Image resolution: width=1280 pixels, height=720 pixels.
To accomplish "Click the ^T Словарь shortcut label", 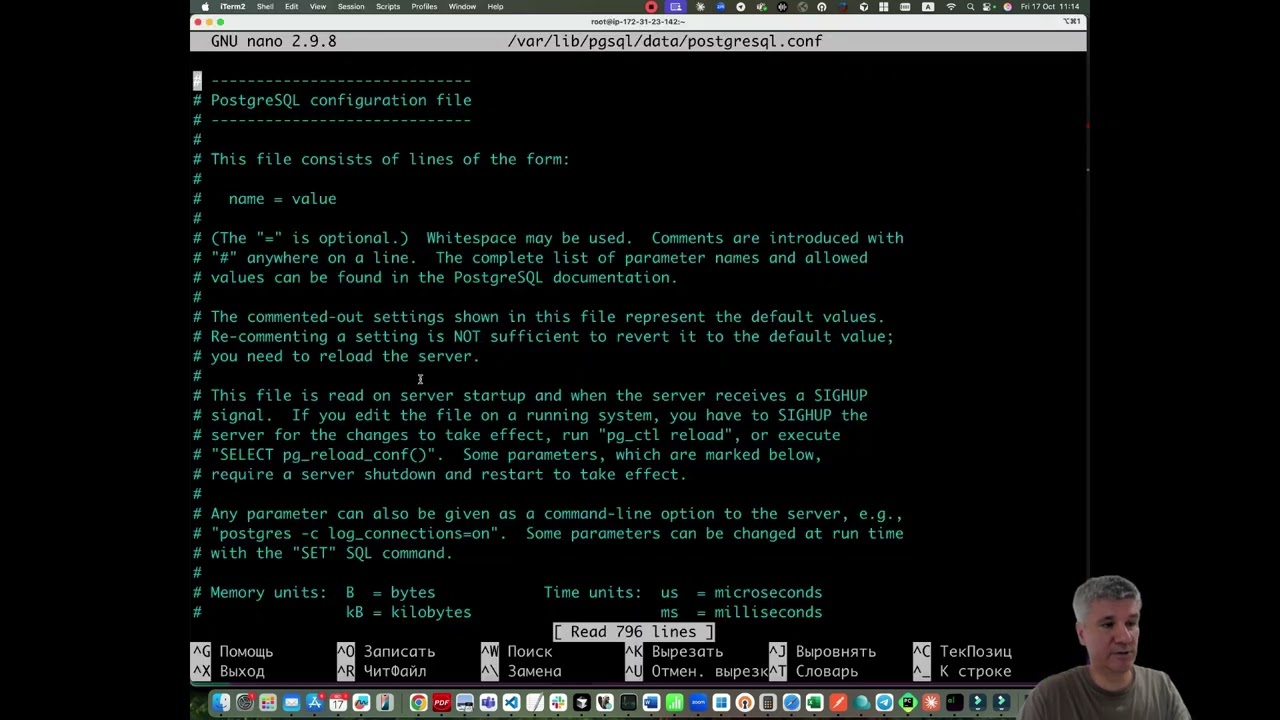I will (x=814, y=672).
